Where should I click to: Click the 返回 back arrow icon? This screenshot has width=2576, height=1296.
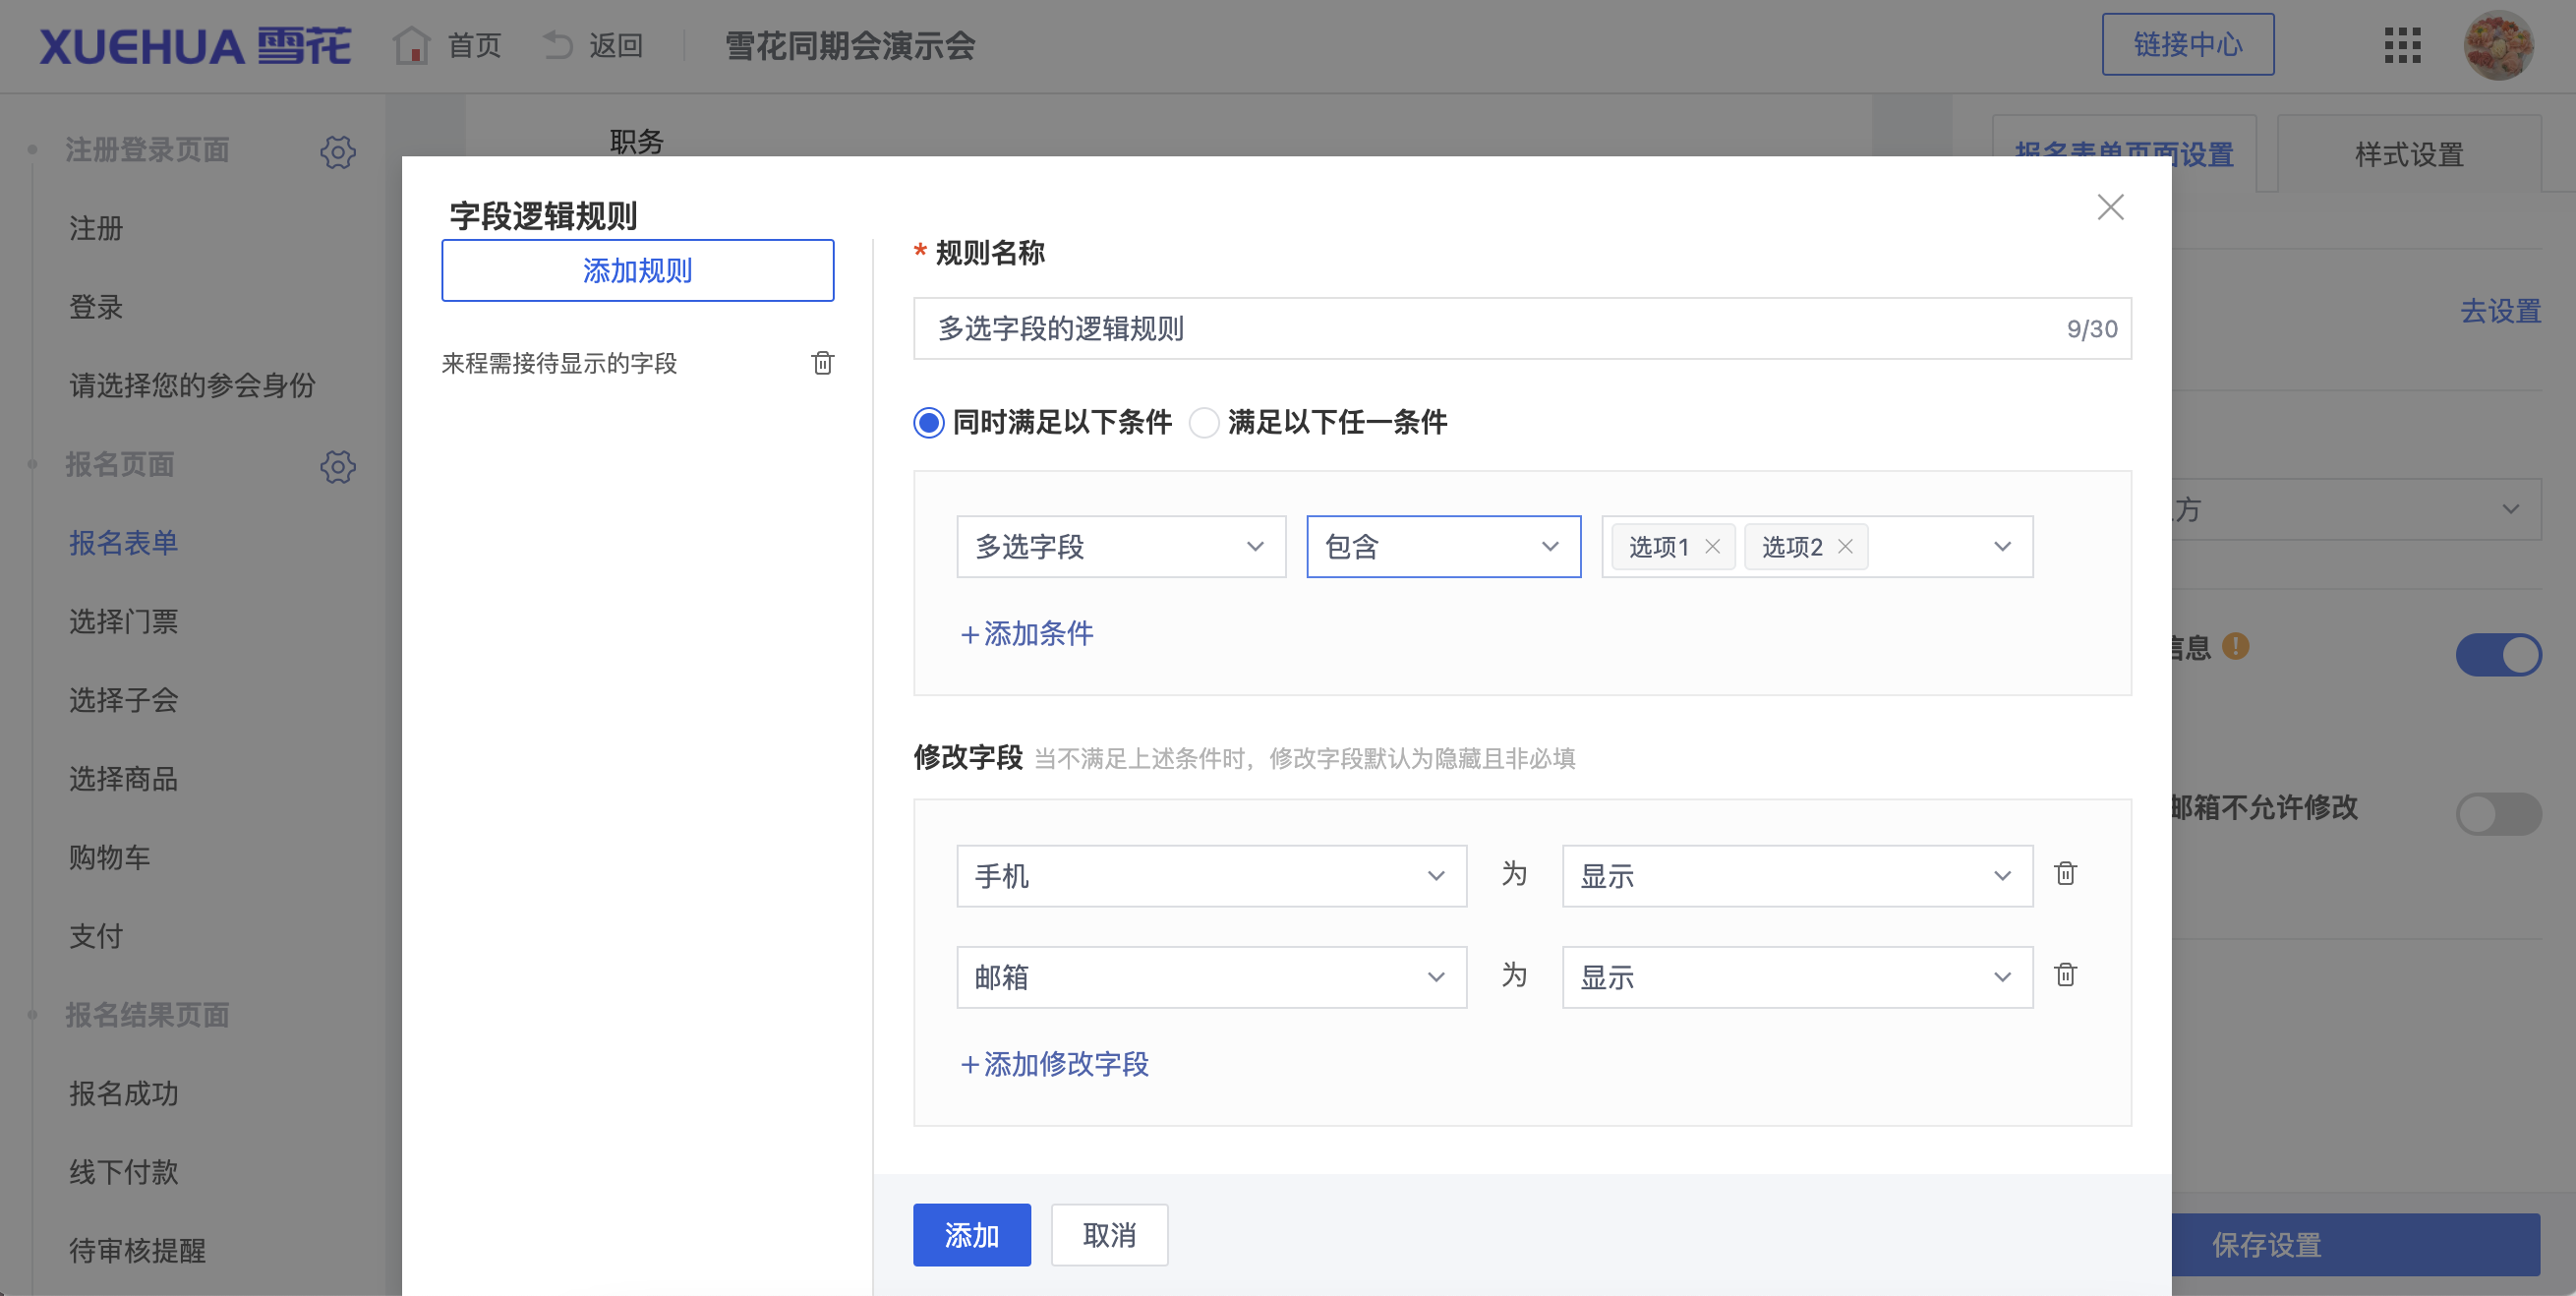coord(557,45)
